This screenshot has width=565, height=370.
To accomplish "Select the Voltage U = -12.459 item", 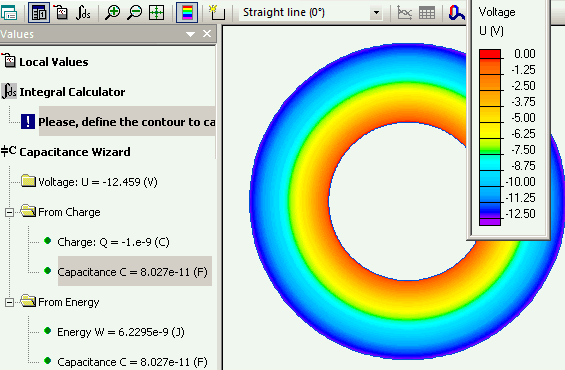I will (x=98, y=182).
